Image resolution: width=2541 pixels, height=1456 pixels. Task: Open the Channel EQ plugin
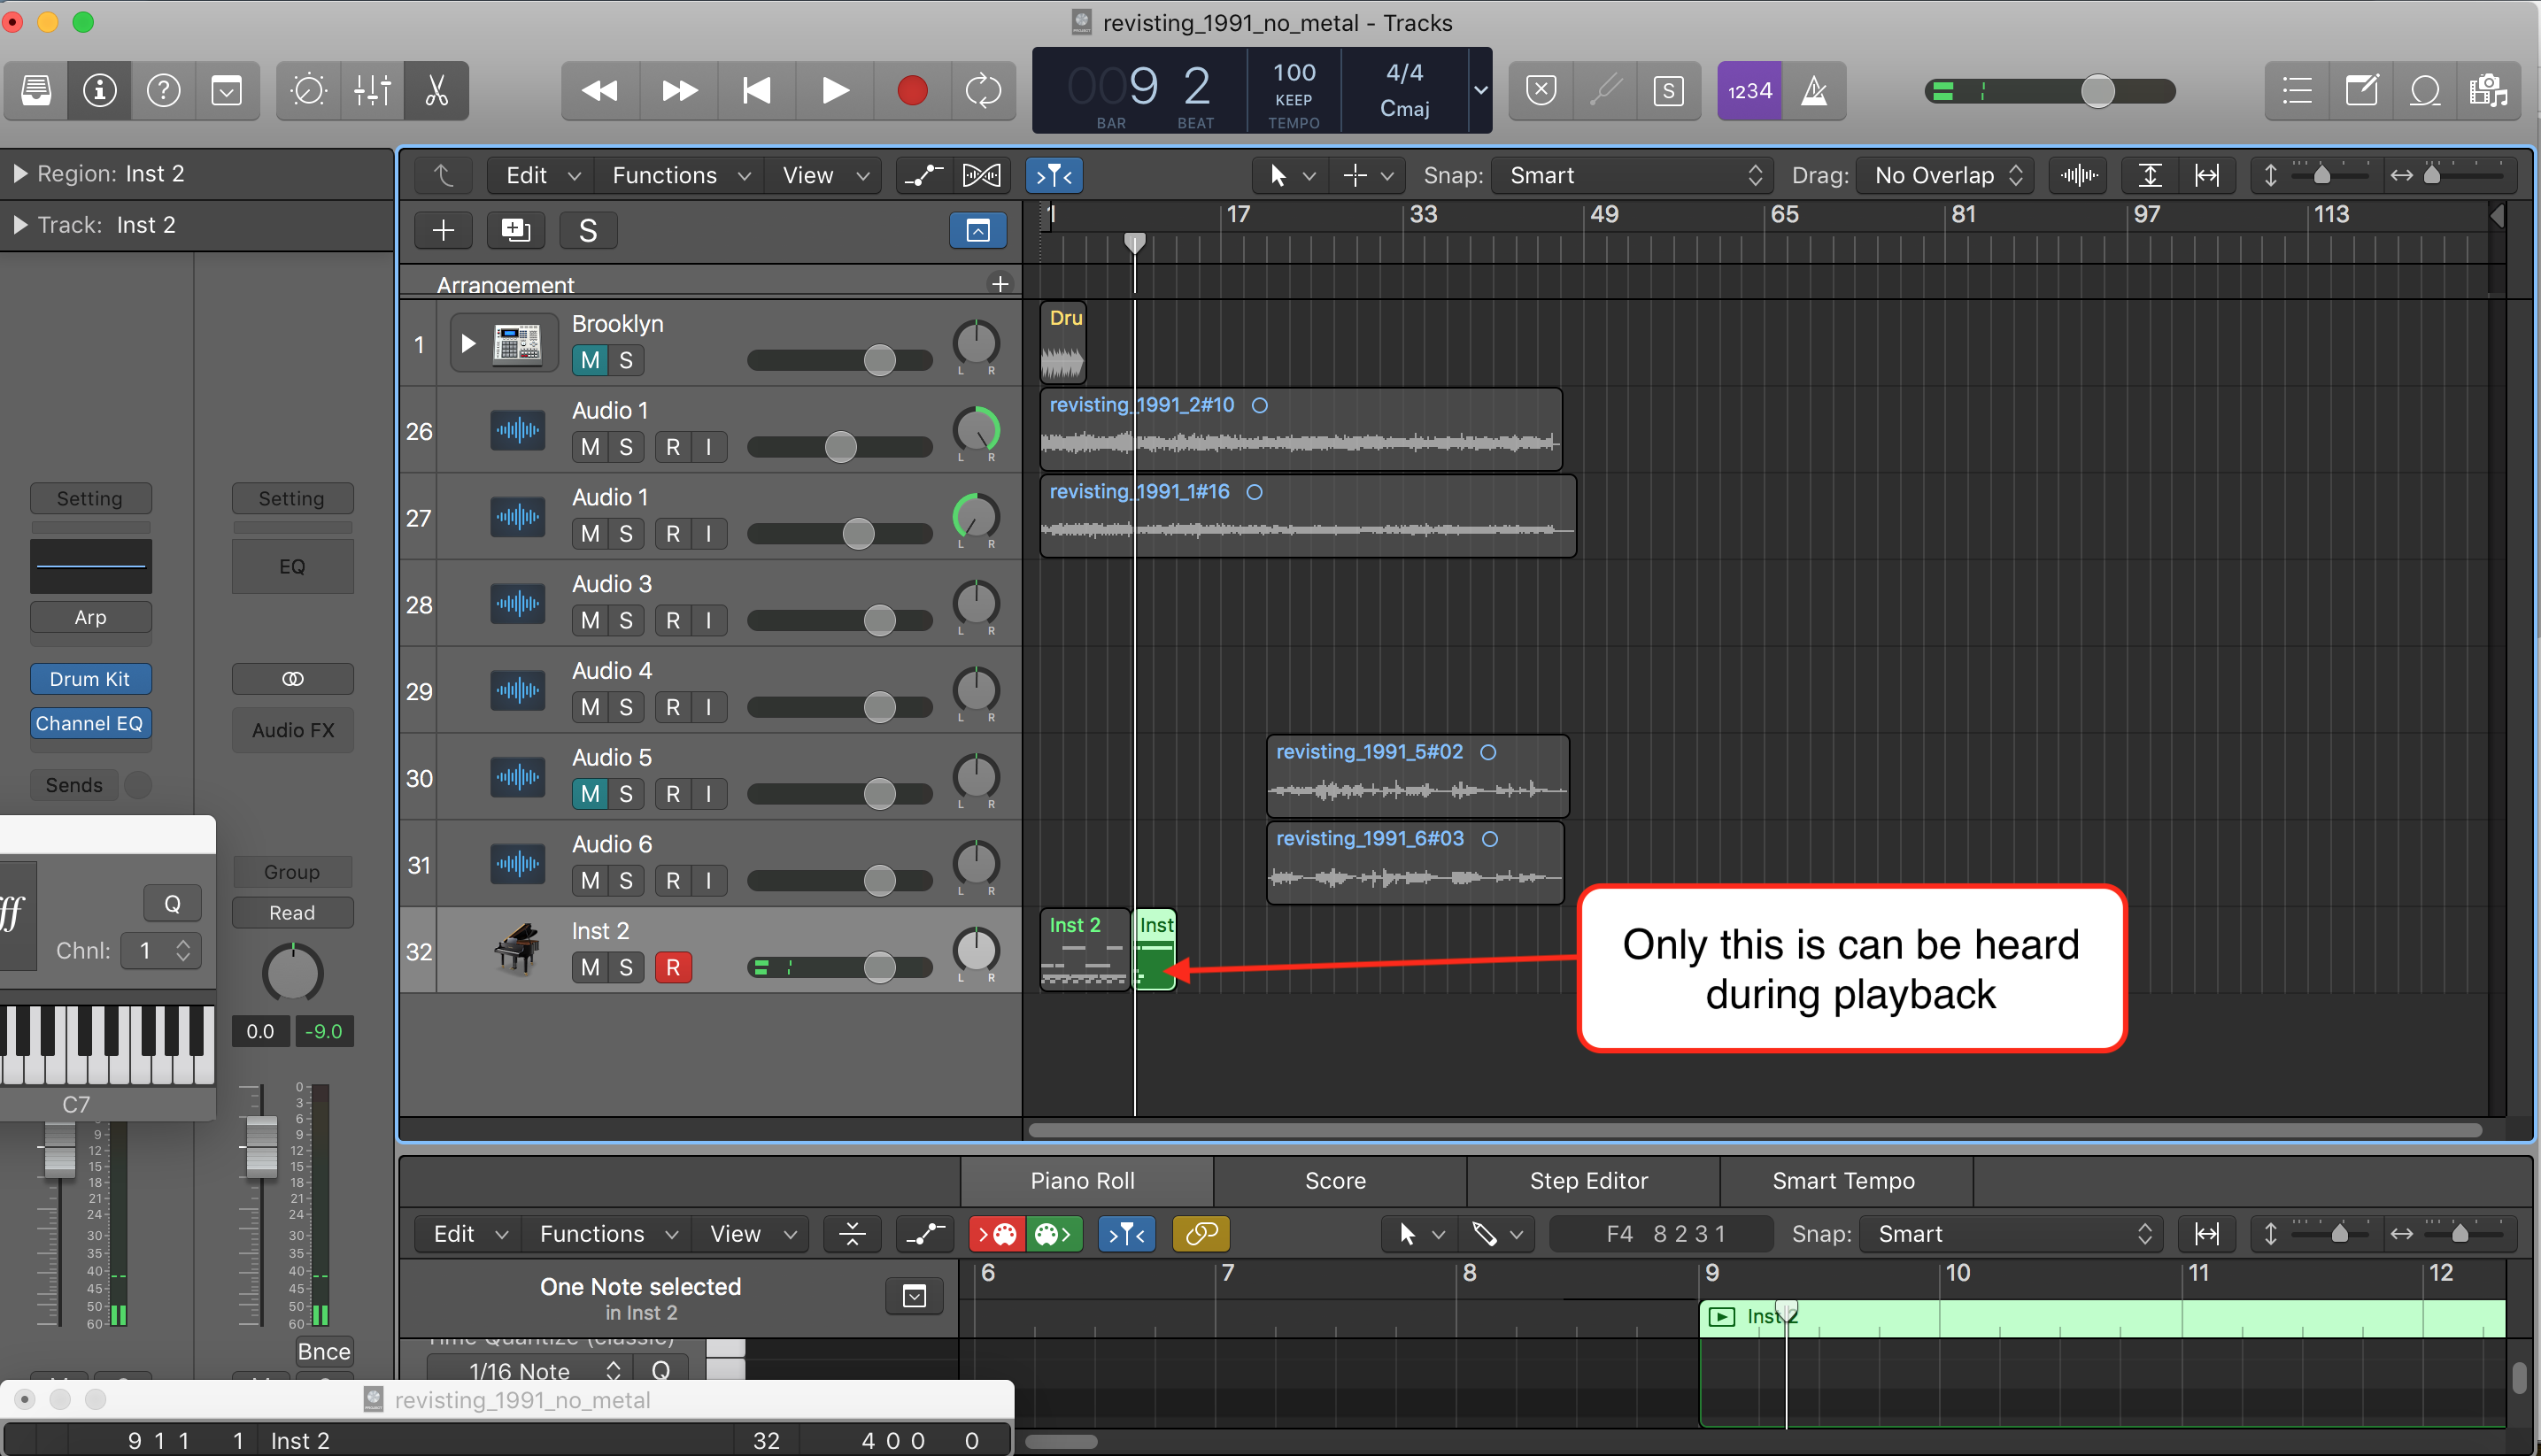pos(90,723)
